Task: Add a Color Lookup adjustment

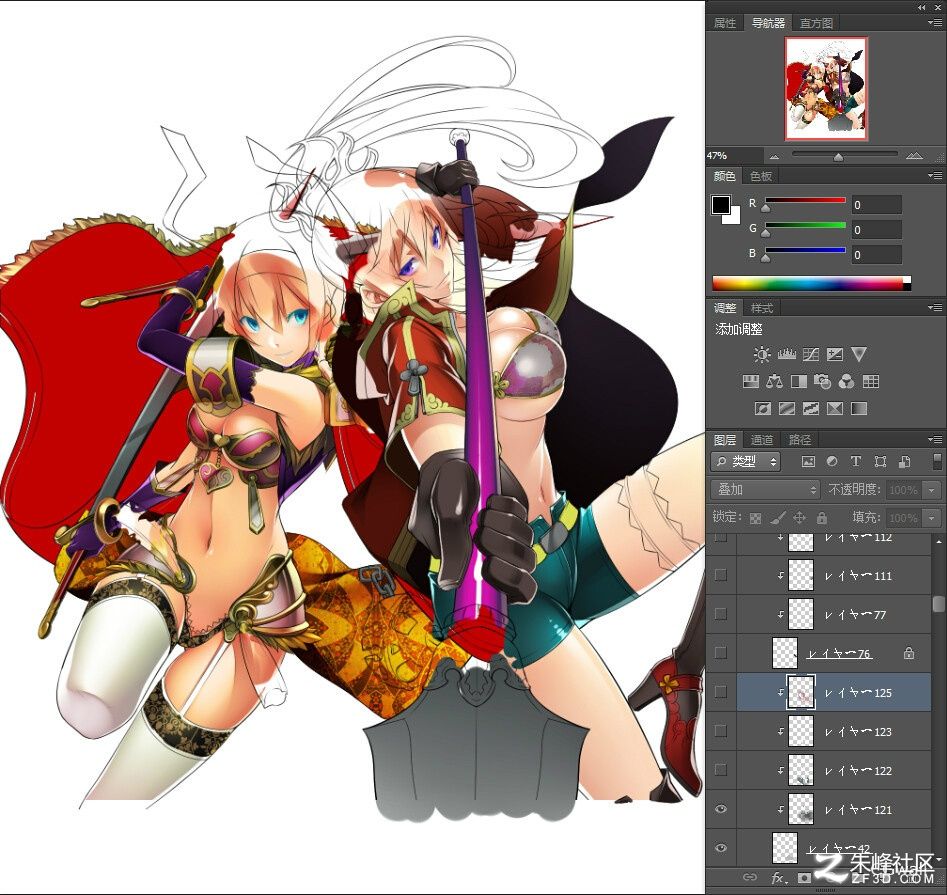Action: pyautogui.click(x=871, y=382)
